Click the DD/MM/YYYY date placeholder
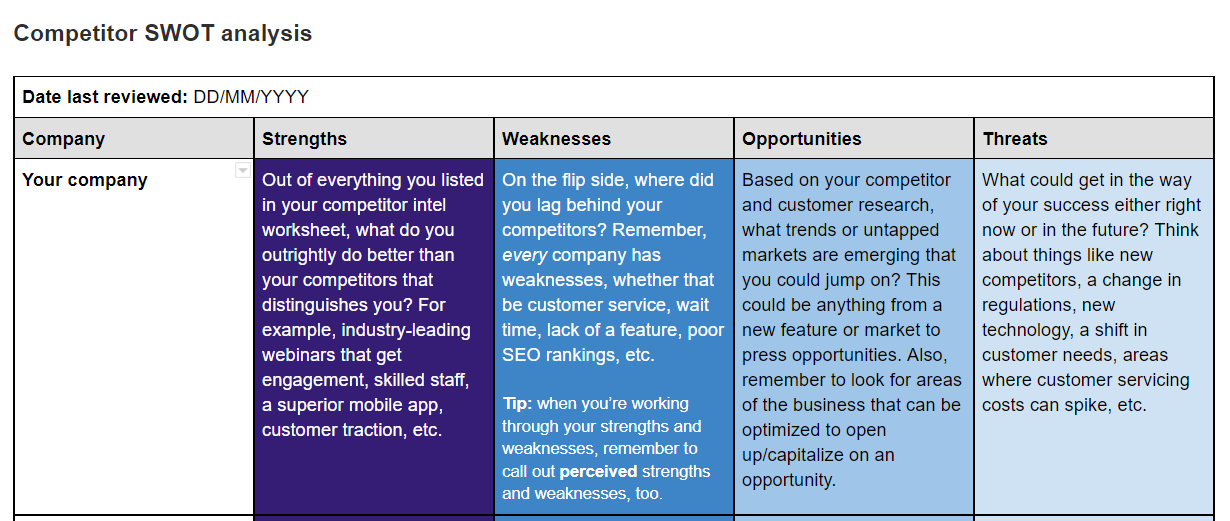The height and width of the screenshot is (521, 1230). [251, 97]
